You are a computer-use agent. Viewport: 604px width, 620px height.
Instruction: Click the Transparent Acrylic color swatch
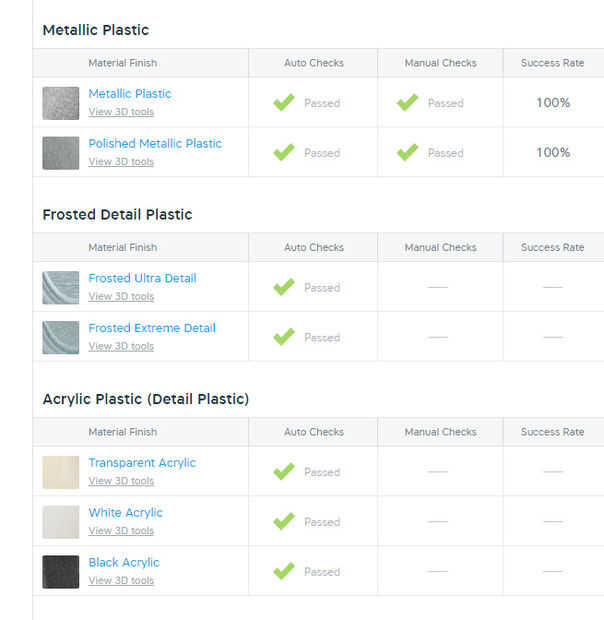pyautogui.click(x=60, y=472)
